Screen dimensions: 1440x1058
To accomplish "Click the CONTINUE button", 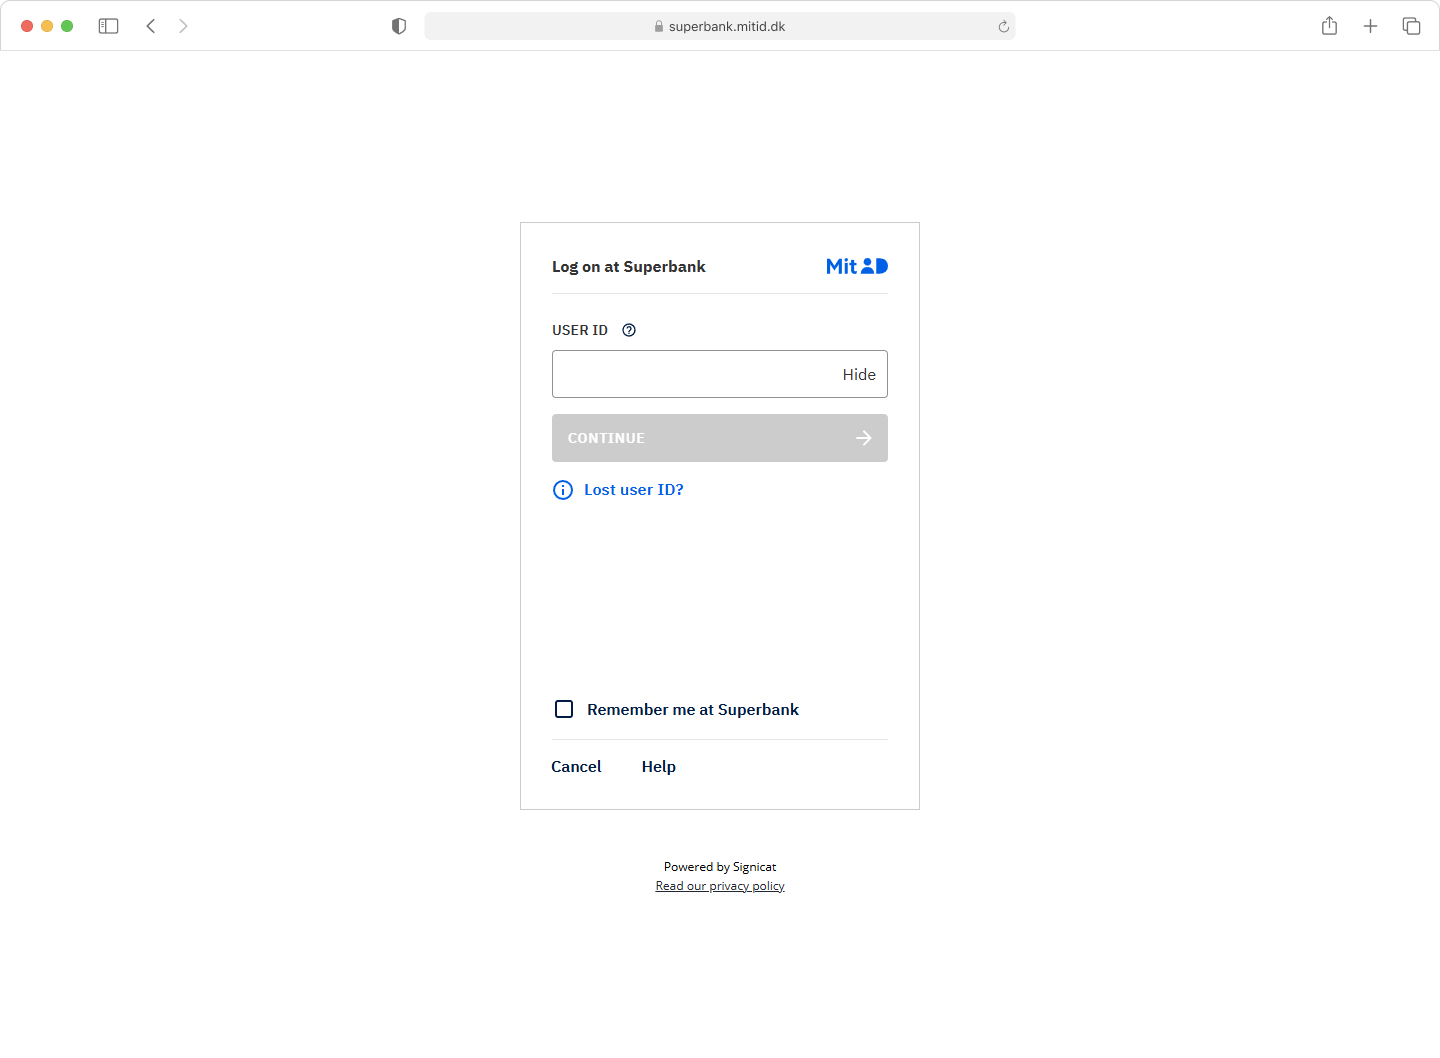I will 720,438.
